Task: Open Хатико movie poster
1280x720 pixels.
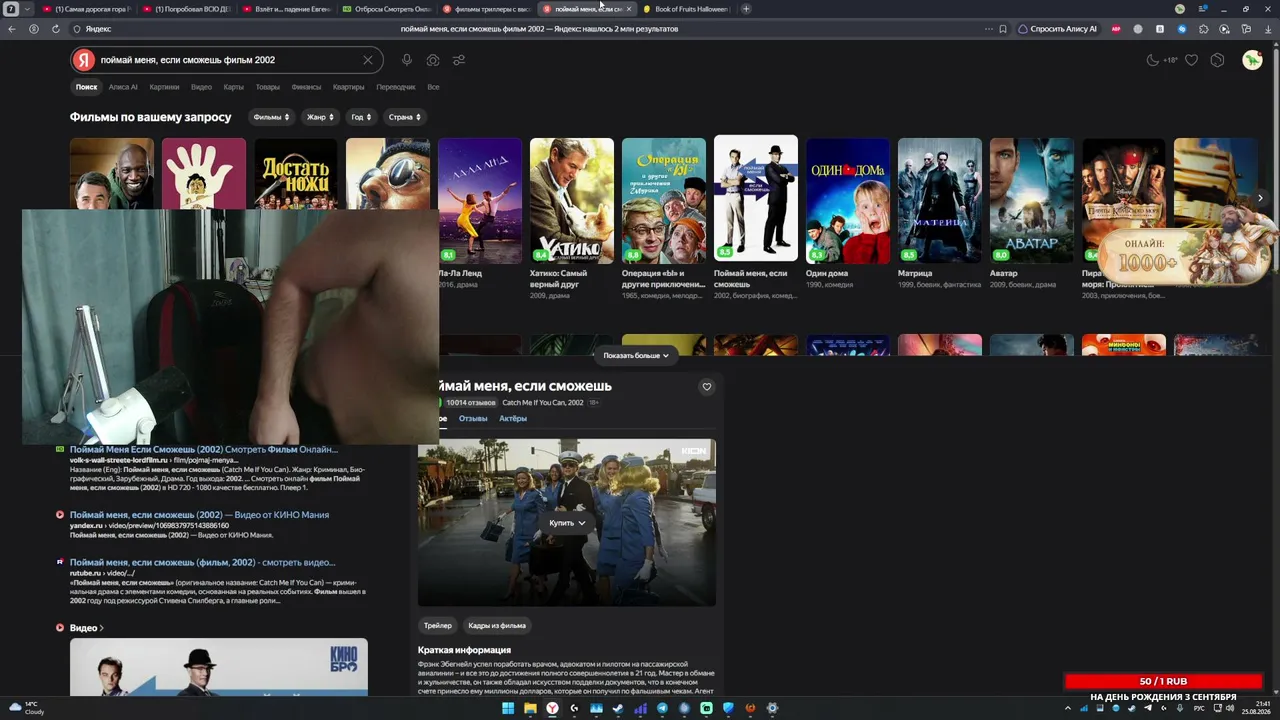Action: [x=572, y=200]
